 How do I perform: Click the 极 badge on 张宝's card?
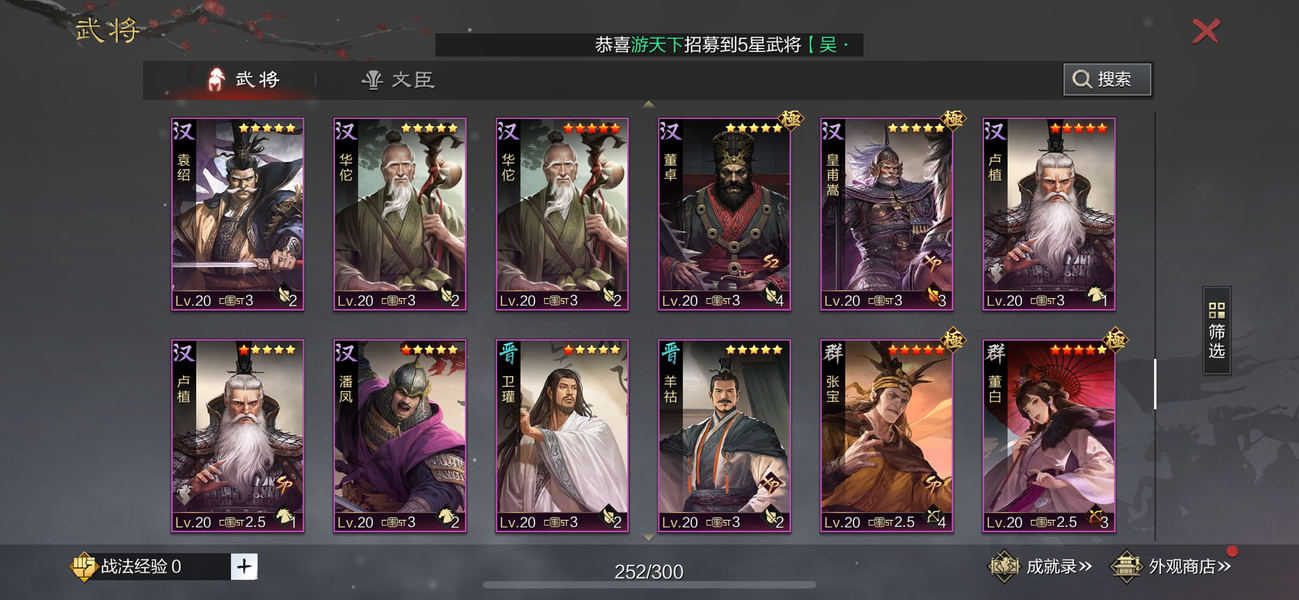[953, 341]
